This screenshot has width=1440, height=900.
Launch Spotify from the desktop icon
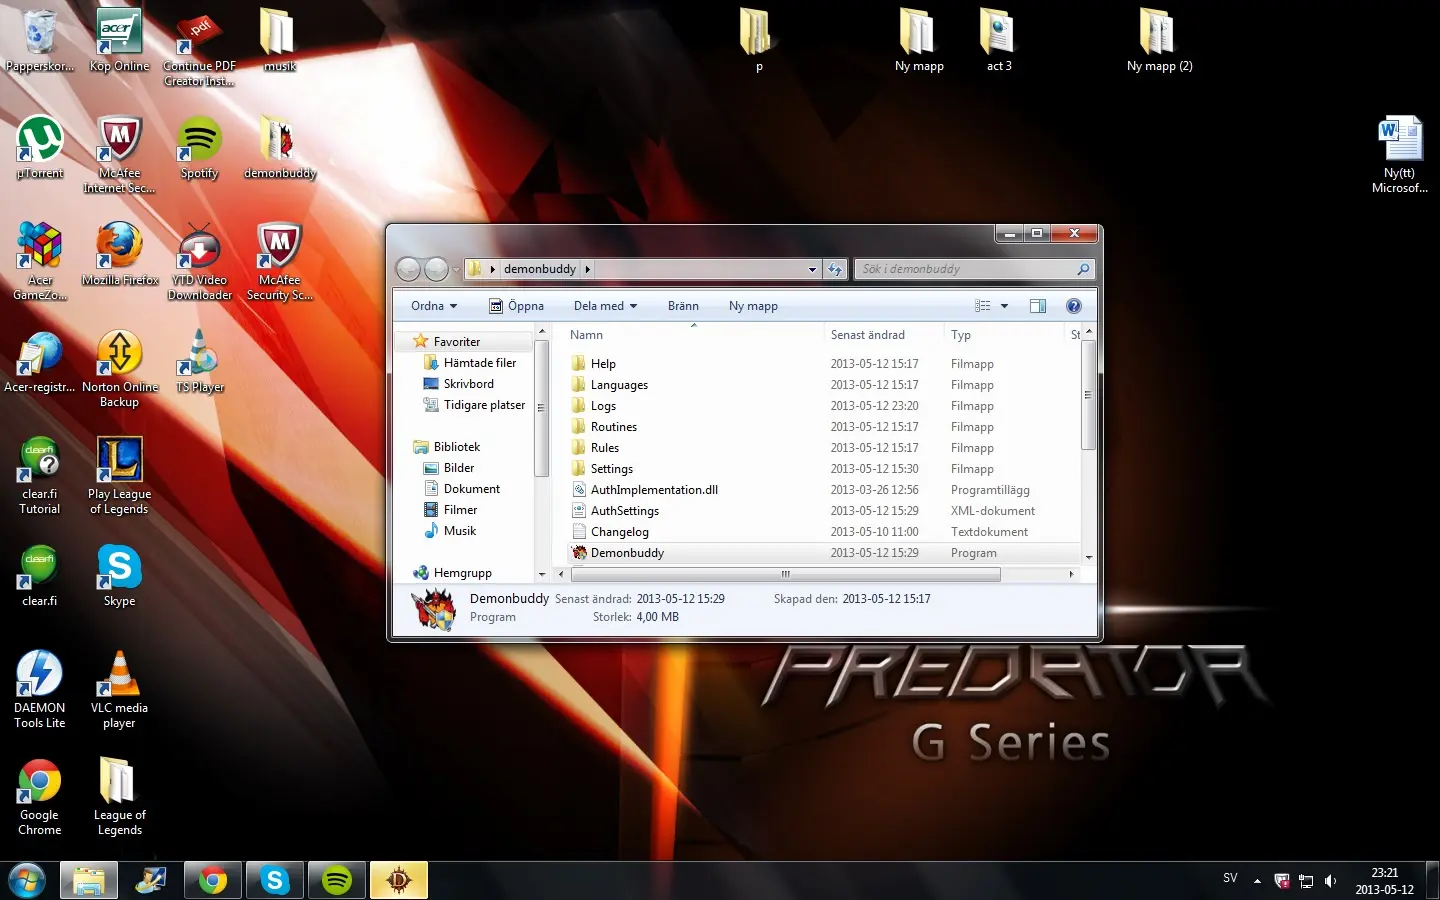pos(199,148)
